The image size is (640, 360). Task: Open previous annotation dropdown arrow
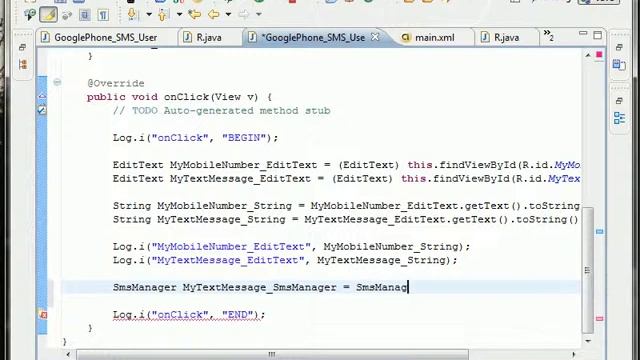tap(179, 15)
